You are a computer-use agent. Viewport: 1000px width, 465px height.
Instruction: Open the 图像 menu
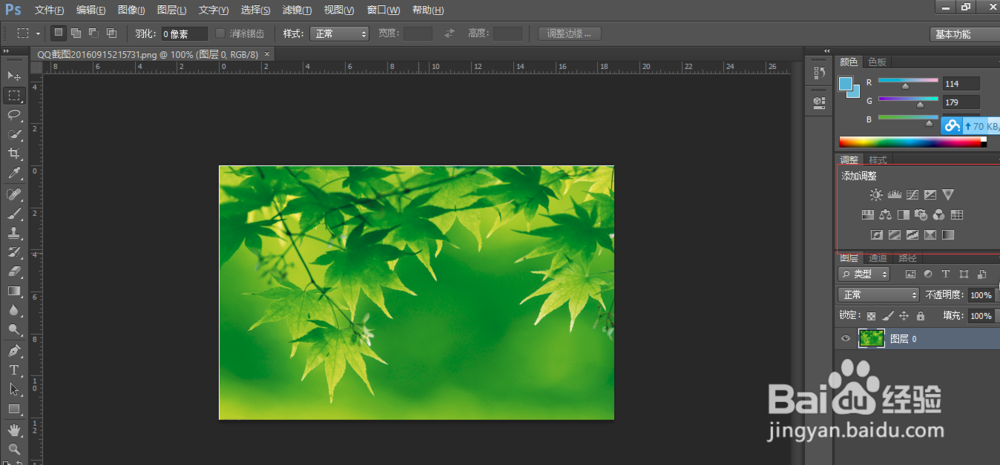pyautogui.click(x=131, y=10)
